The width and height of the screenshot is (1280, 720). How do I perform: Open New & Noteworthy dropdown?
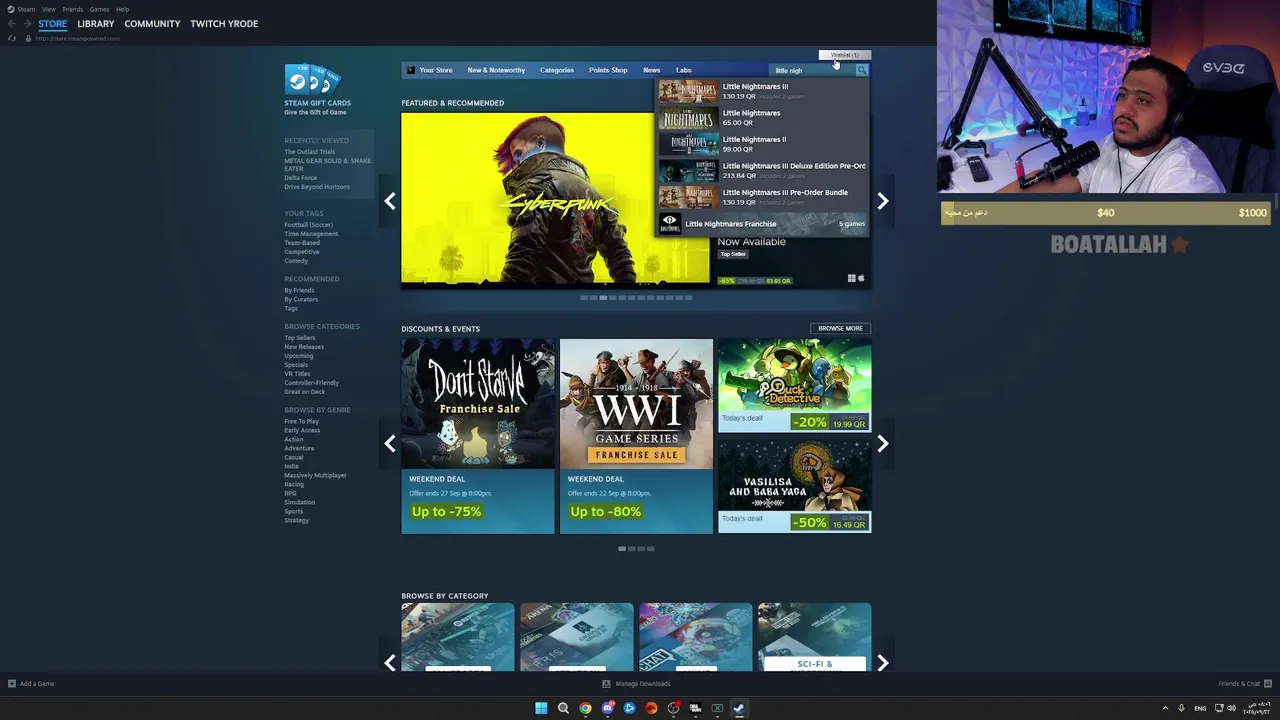pyautogui.click(x=496, y=70)
